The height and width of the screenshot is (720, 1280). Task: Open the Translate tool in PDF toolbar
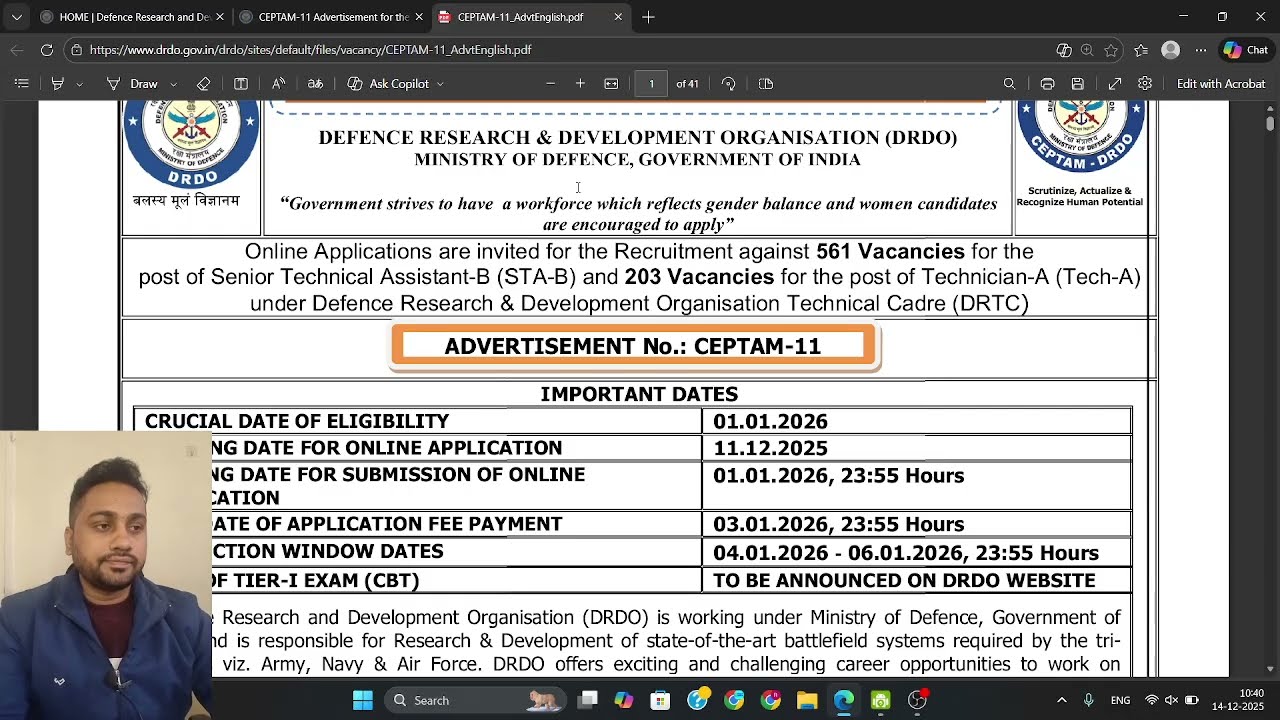tap(315, 84)
